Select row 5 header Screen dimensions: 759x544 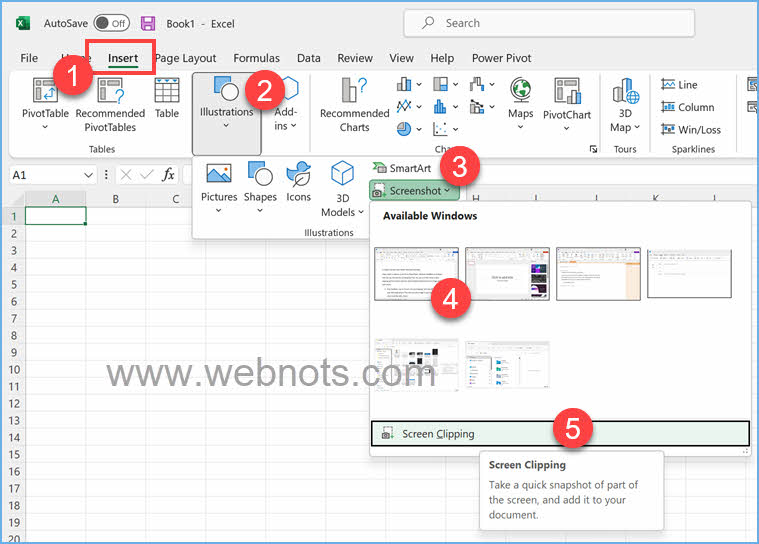coord(14,285)
